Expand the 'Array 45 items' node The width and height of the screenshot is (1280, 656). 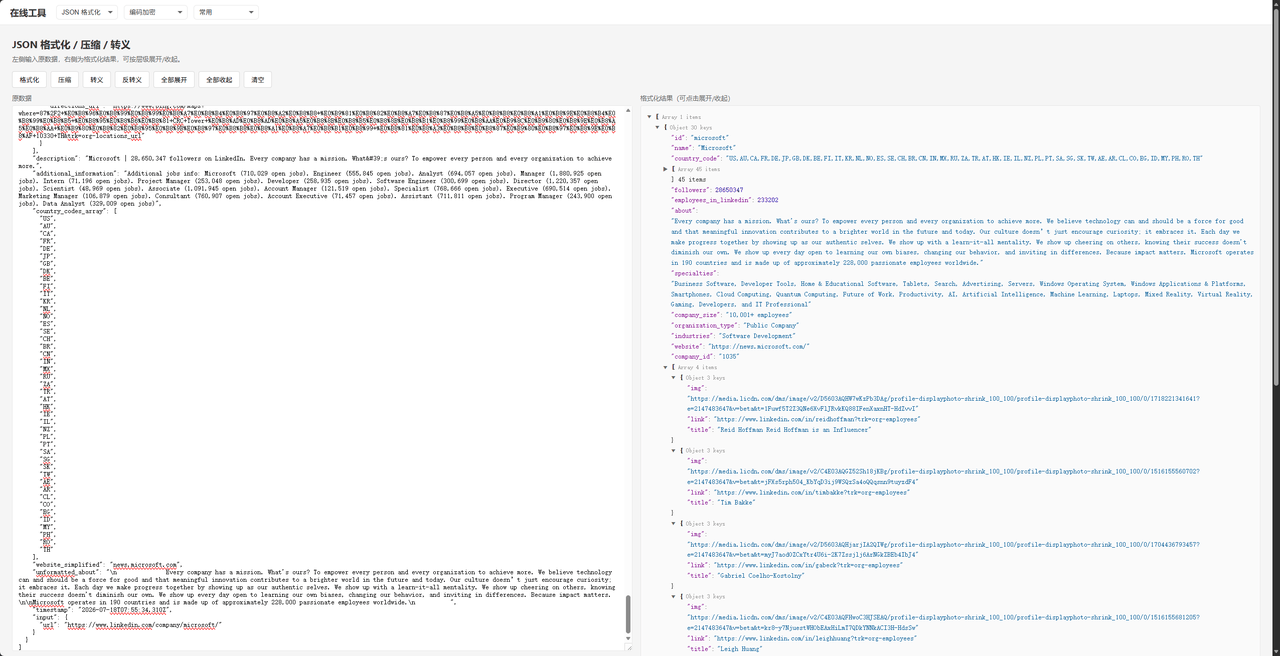coord(666,169)
